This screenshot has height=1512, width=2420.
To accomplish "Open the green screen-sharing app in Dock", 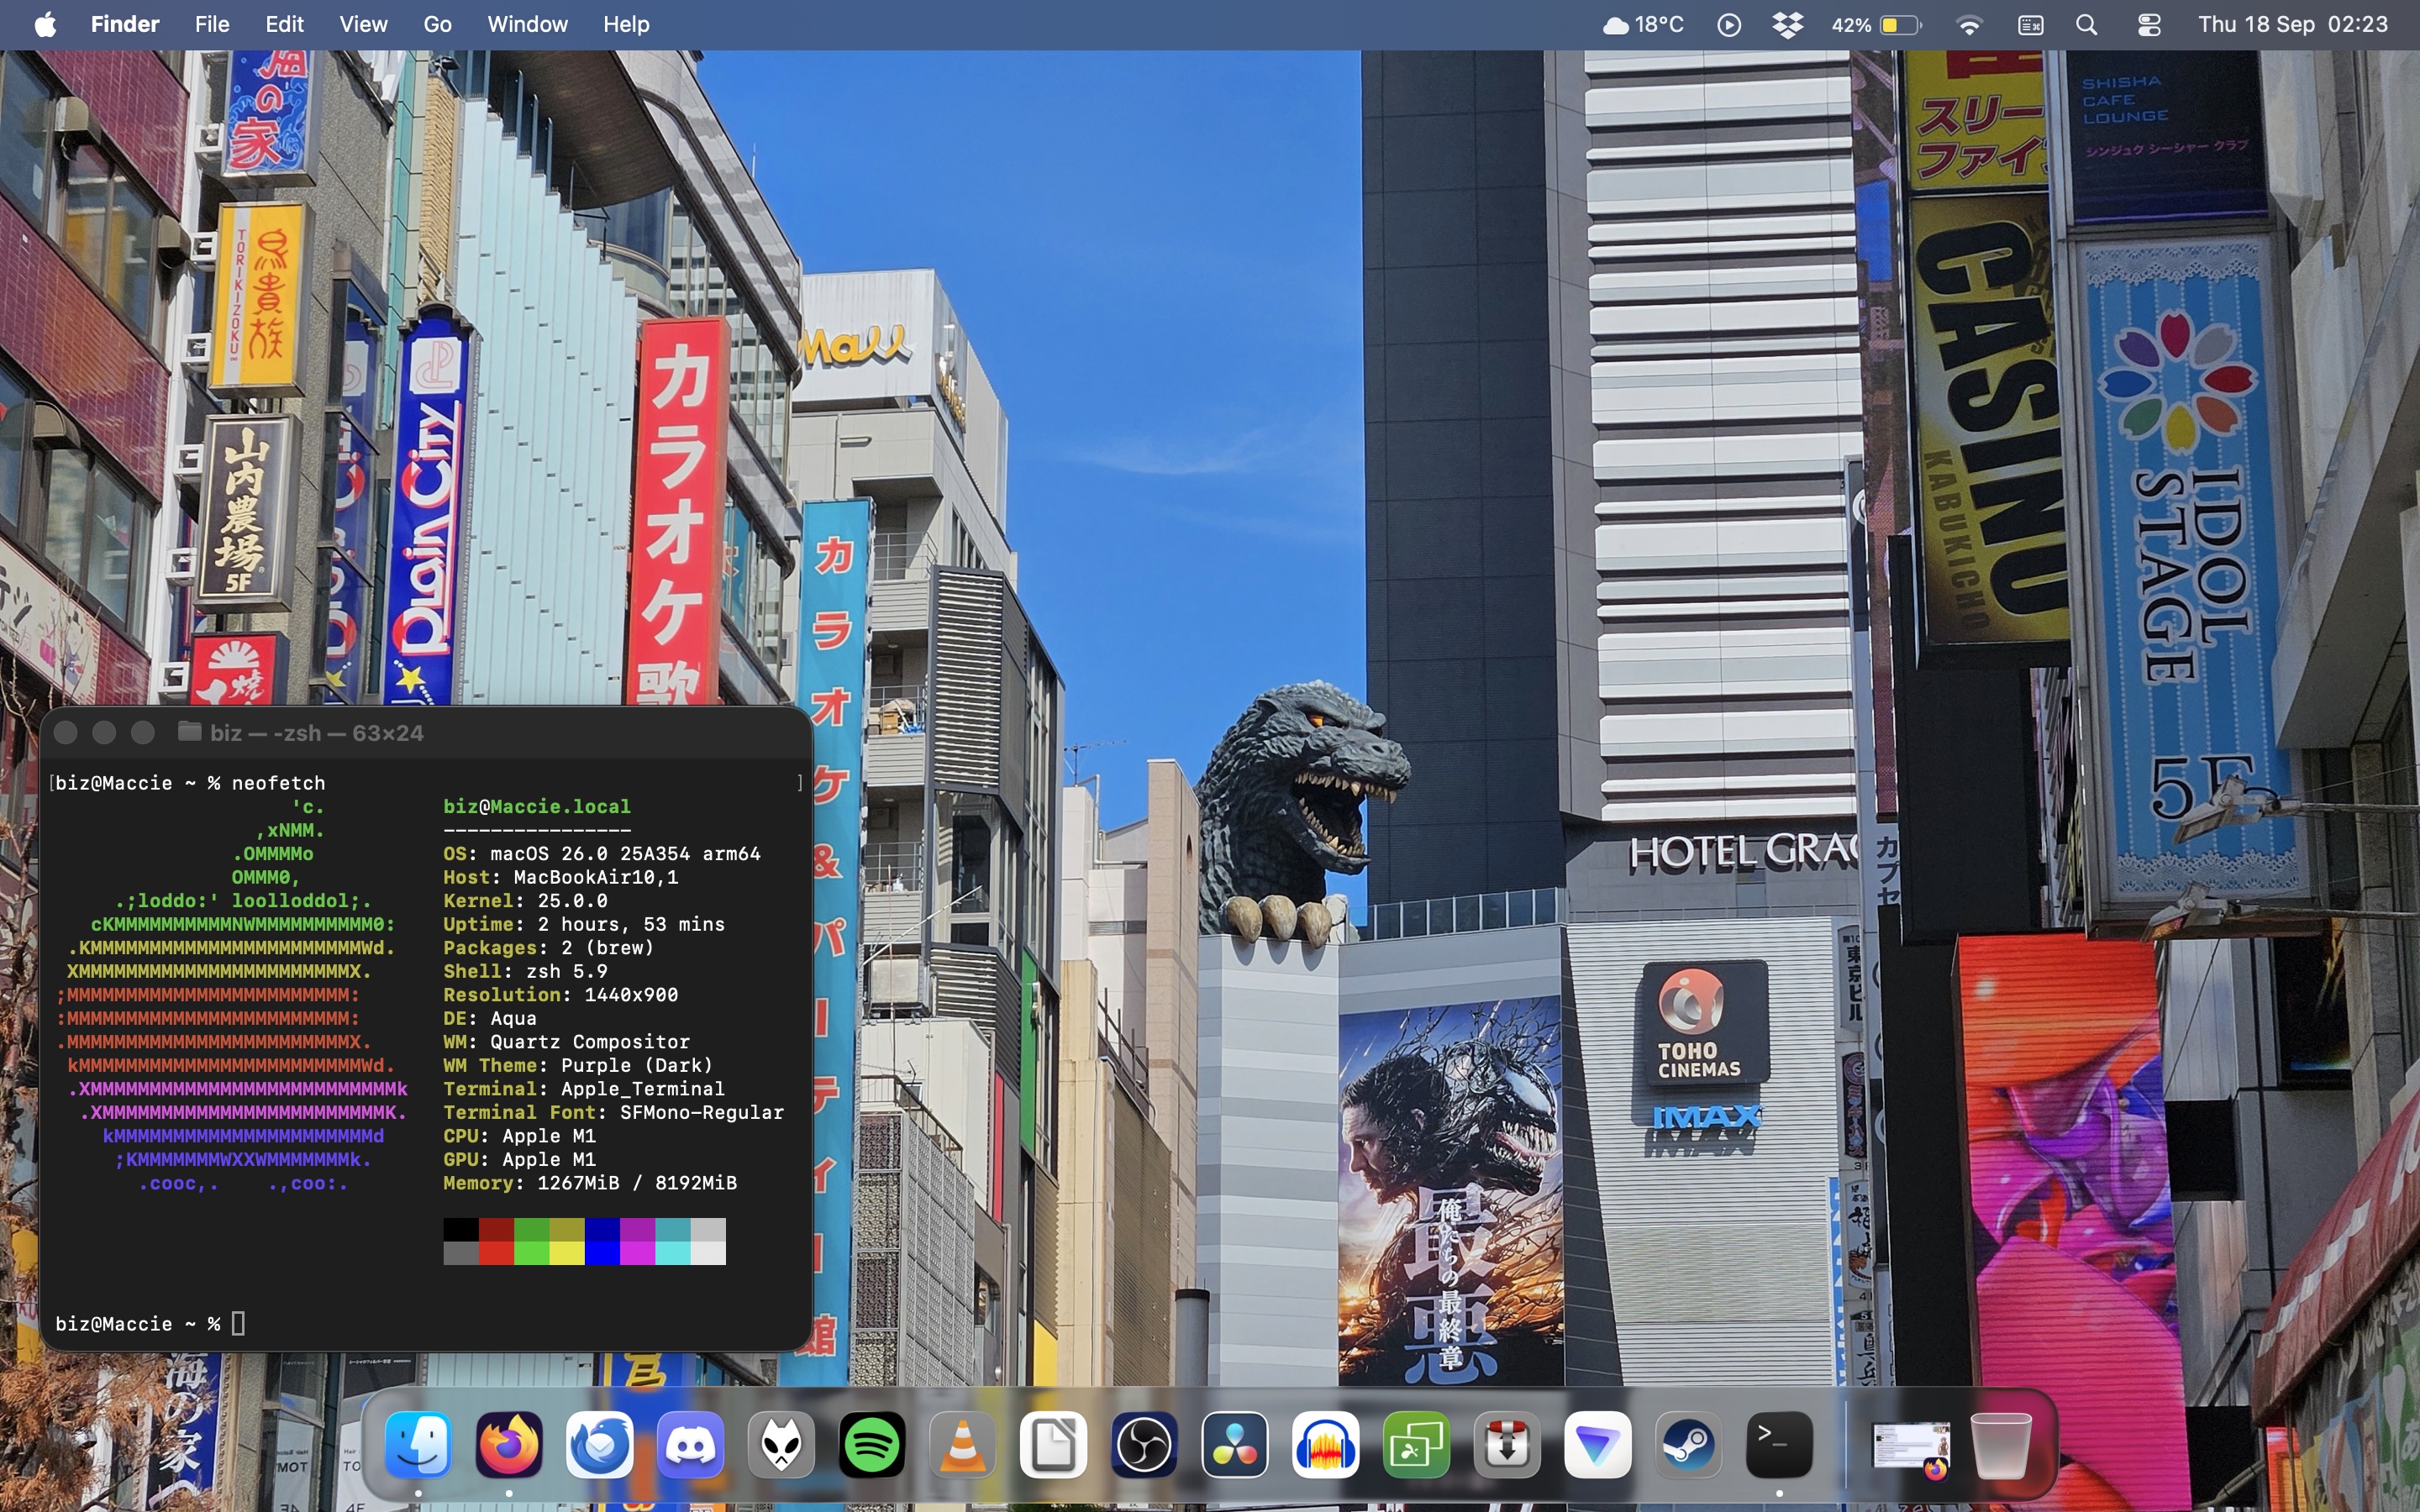I will tap(1416, 1444).
